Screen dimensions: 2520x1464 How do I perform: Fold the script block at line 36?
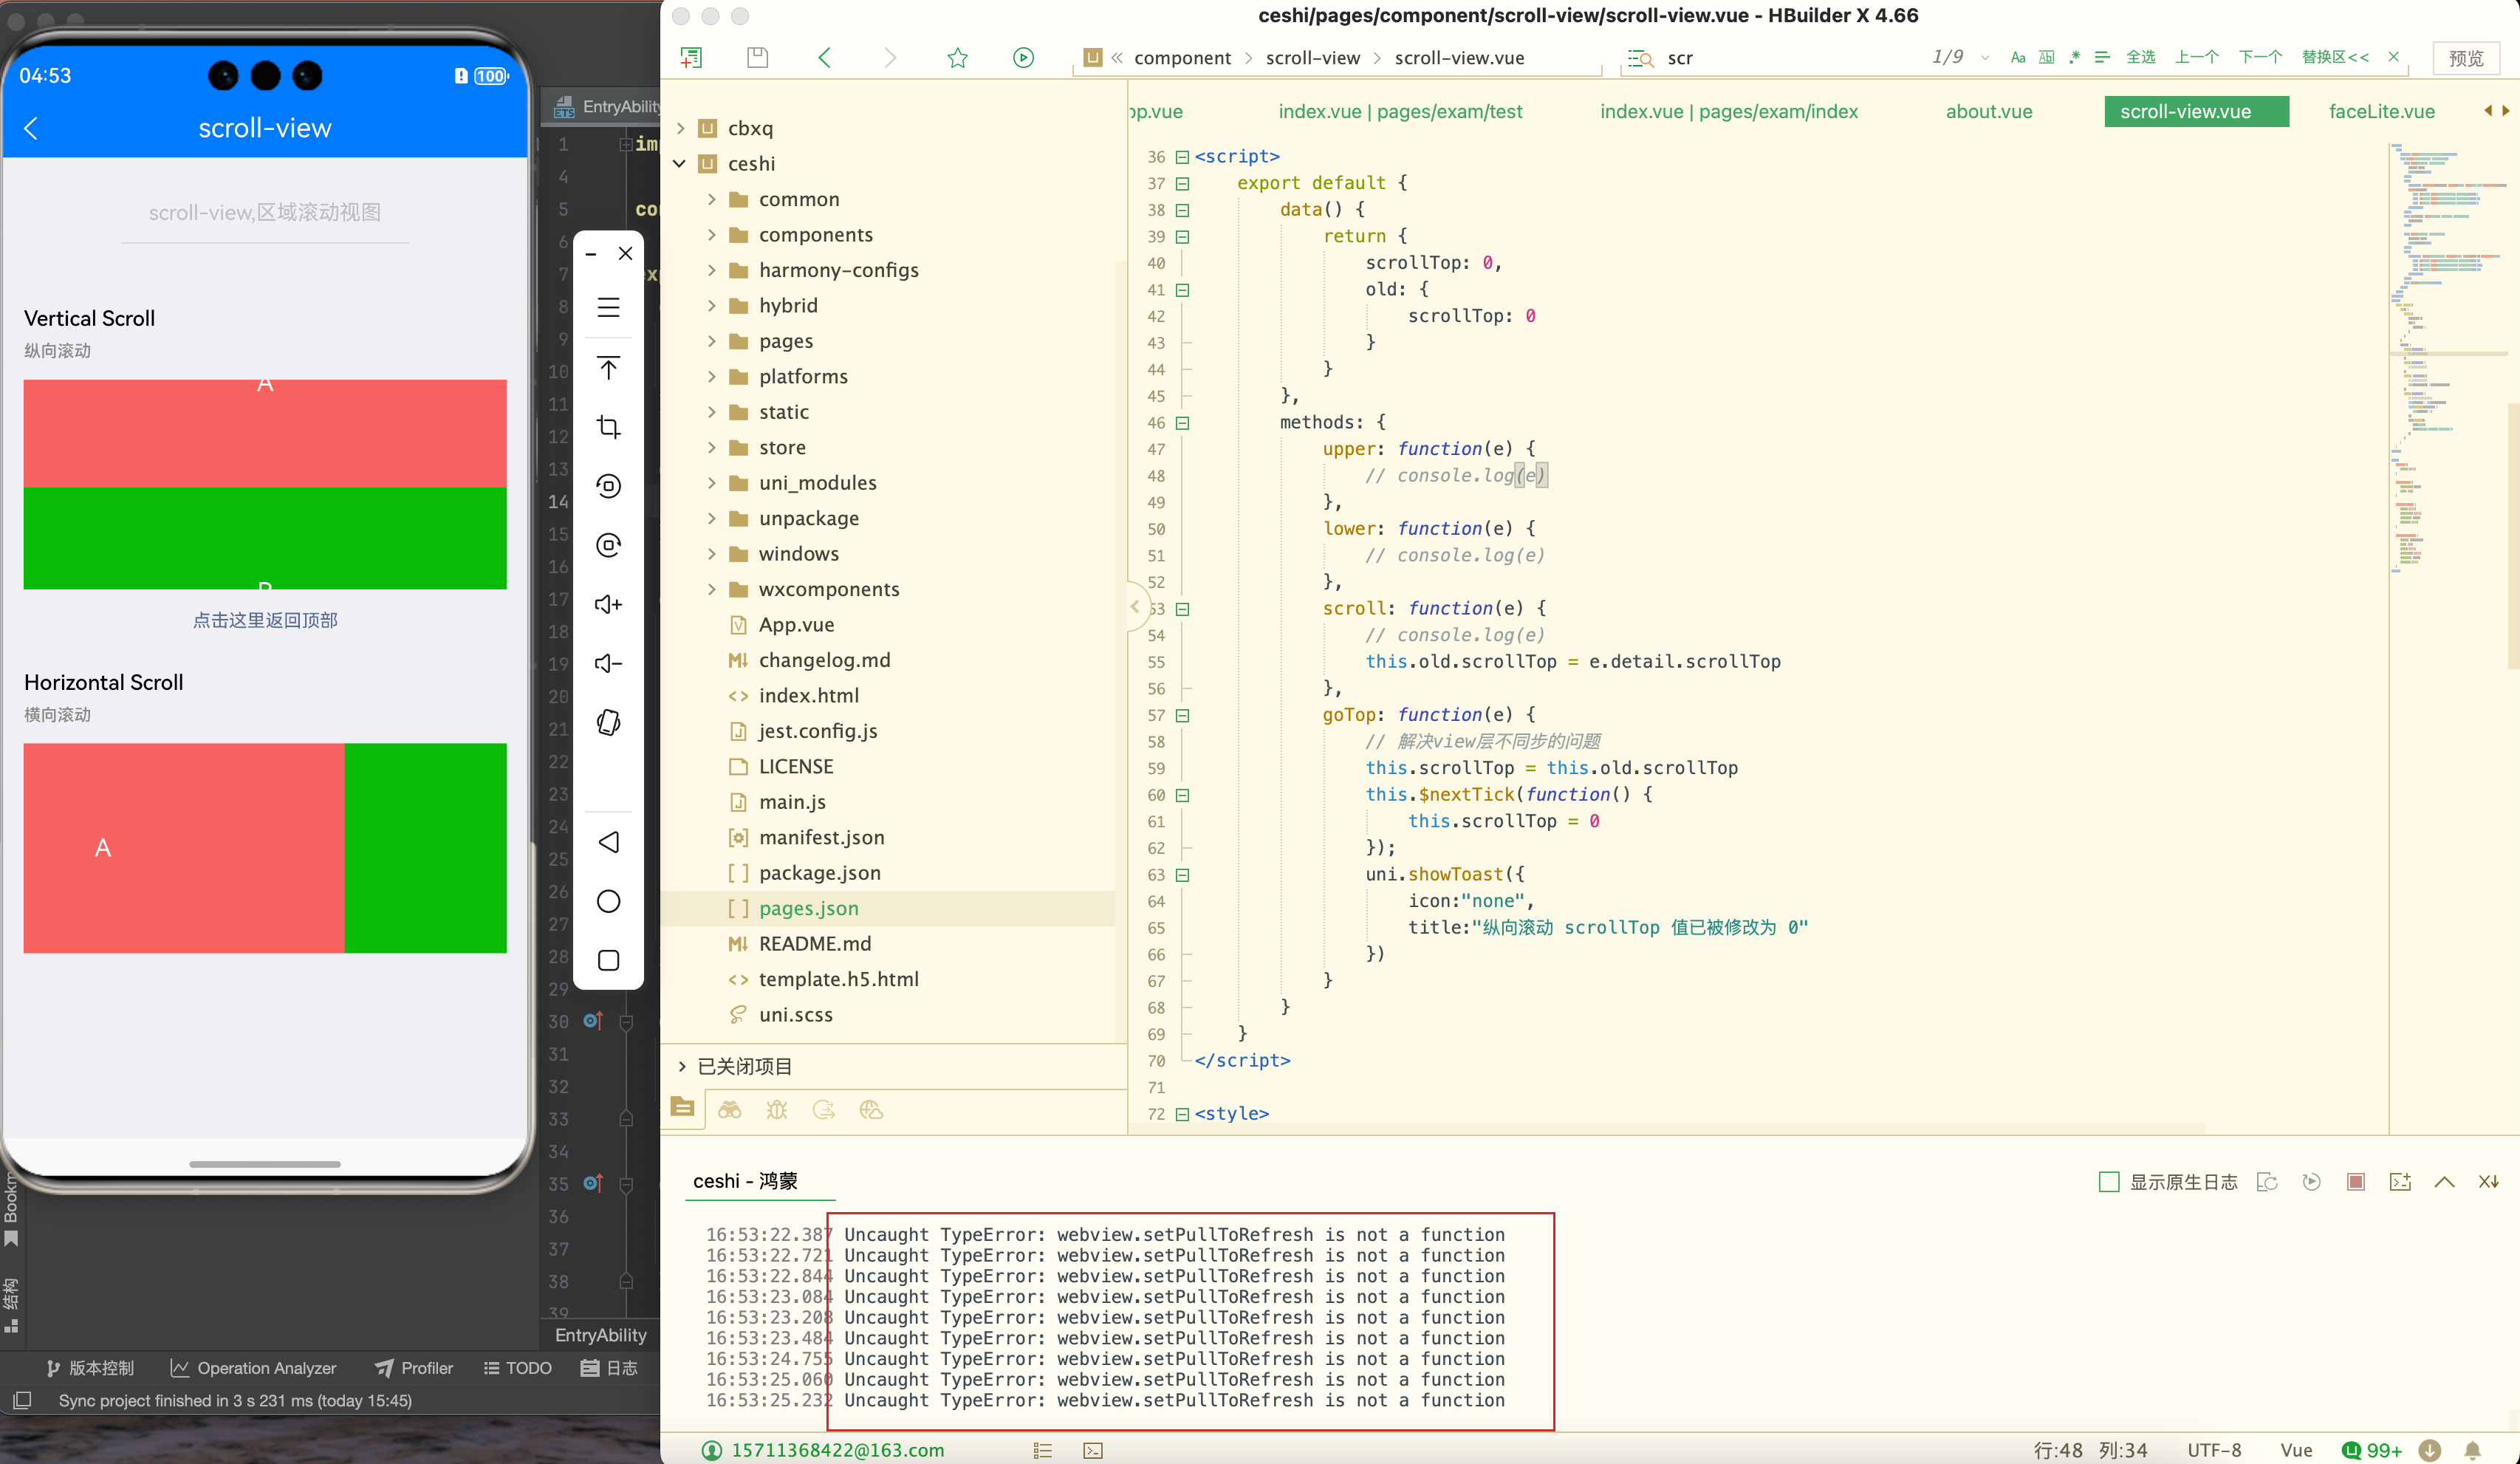(1183, 157)
